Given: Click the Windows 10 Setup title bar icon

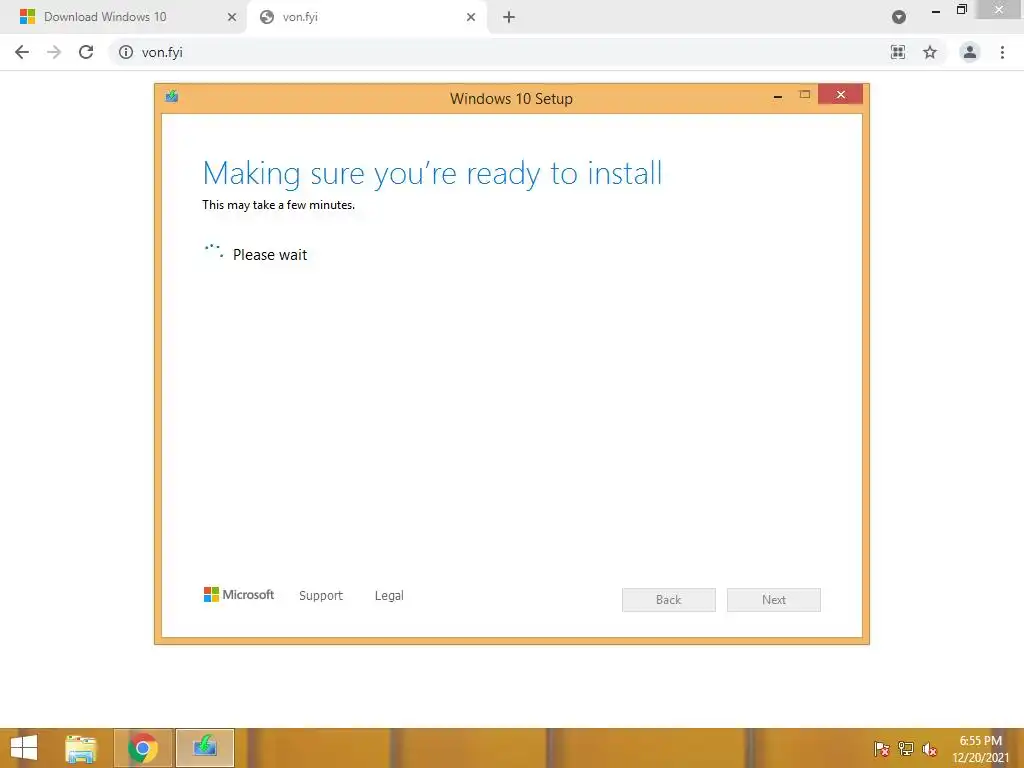Looking at the screenshot, I should pyautogui.click(x=172, y=97).
